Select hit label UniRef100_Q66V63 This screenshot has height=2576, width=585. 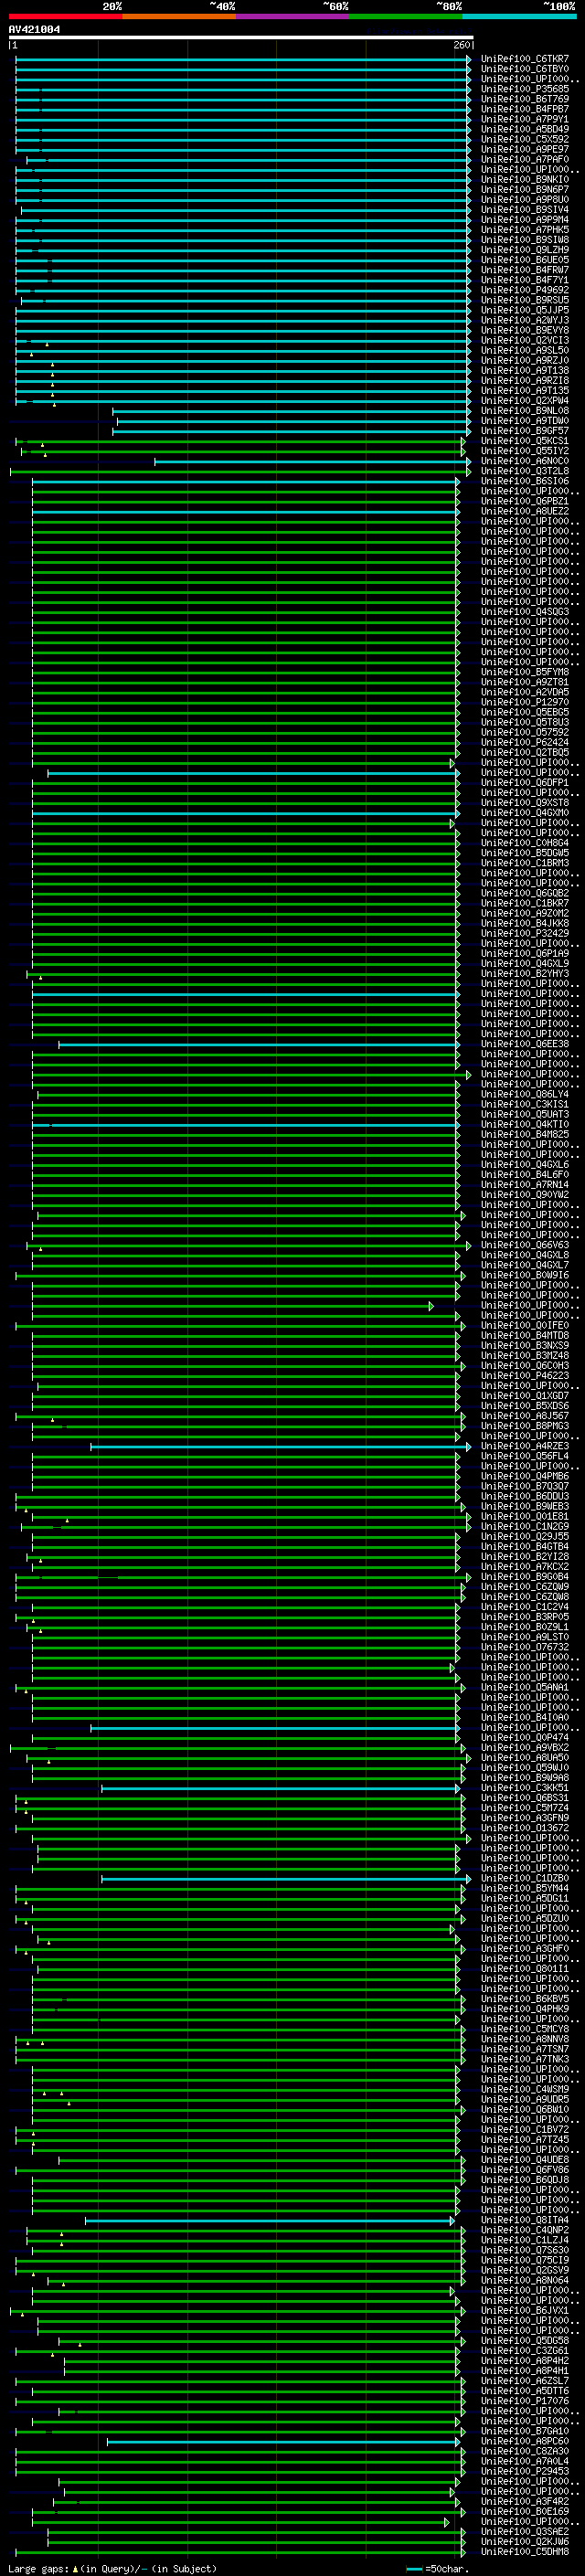[x=525, y=1245]
